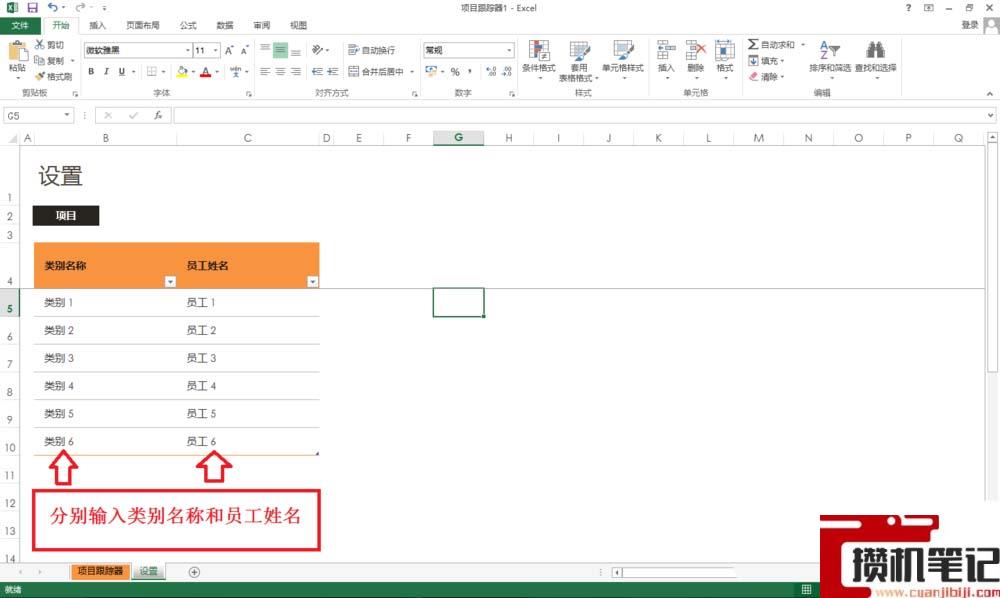The height and width of the screenshot is (598, 1000).
Task: Open 单元格样式 cell styles
Action: 622,60
